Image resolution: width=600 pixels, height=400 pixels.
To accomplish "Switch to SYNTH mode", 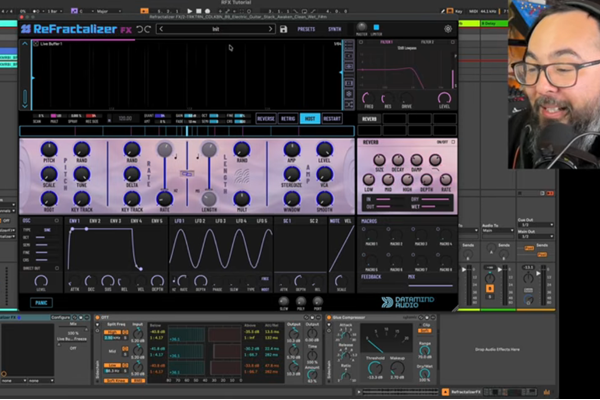I will 334,29.
